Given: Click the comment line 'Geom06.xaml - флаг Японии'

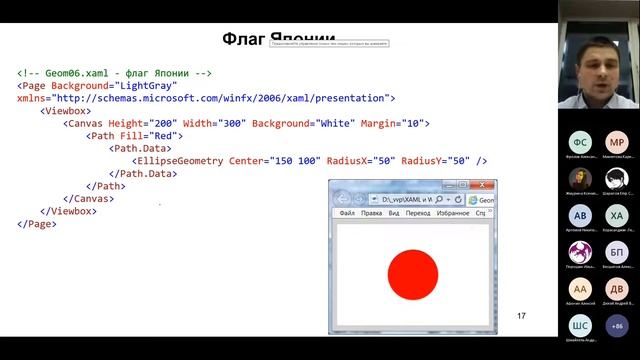Looking at the screenshot, I should pos(114,73).
